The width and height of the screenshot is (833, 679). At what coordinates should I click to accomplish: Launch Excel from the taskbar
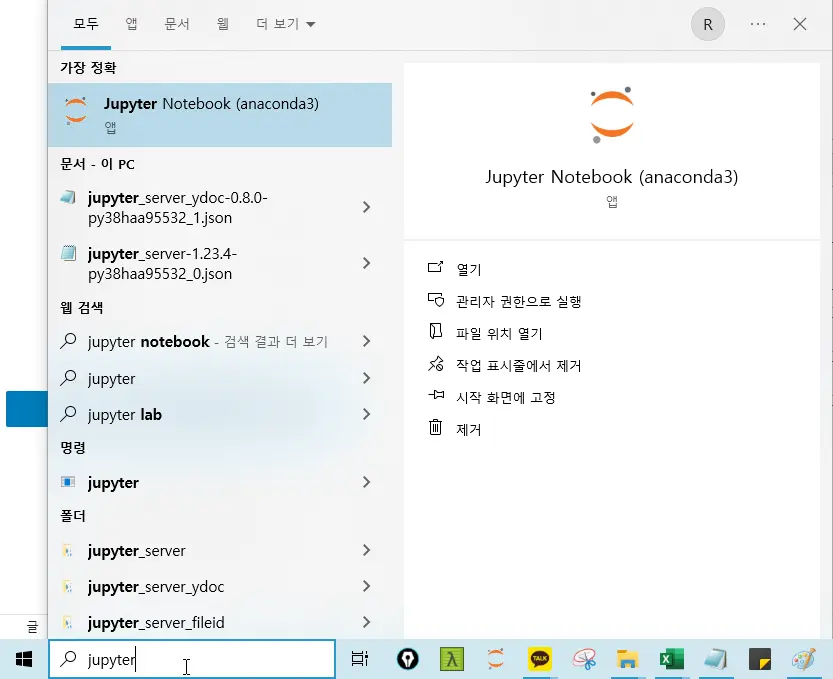pos(672,659)
